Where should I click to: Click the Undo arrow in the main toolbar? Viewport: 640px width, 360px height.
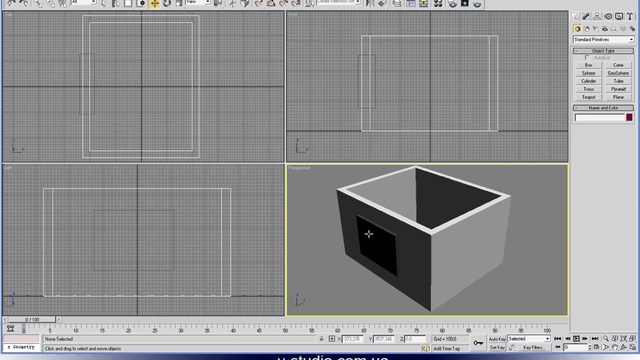[x=11, y=3]
